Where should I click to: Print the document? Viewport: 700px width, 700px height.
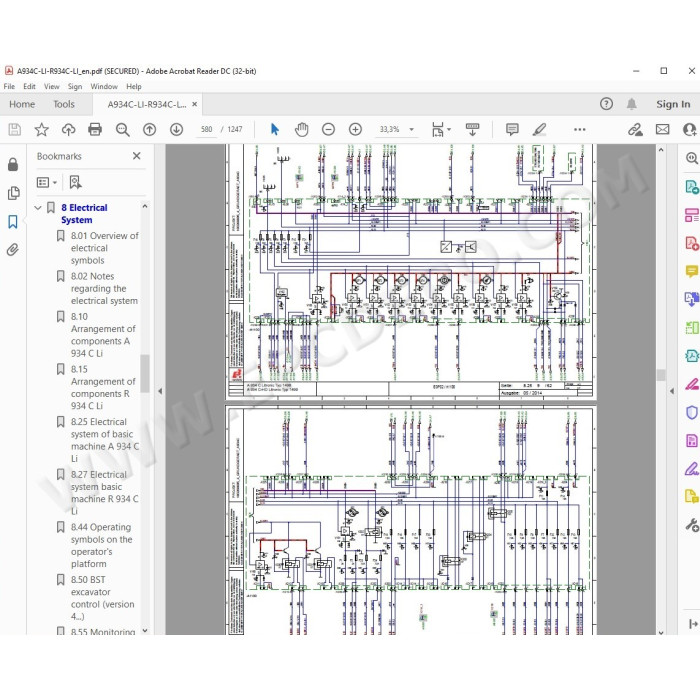point(95,129)
